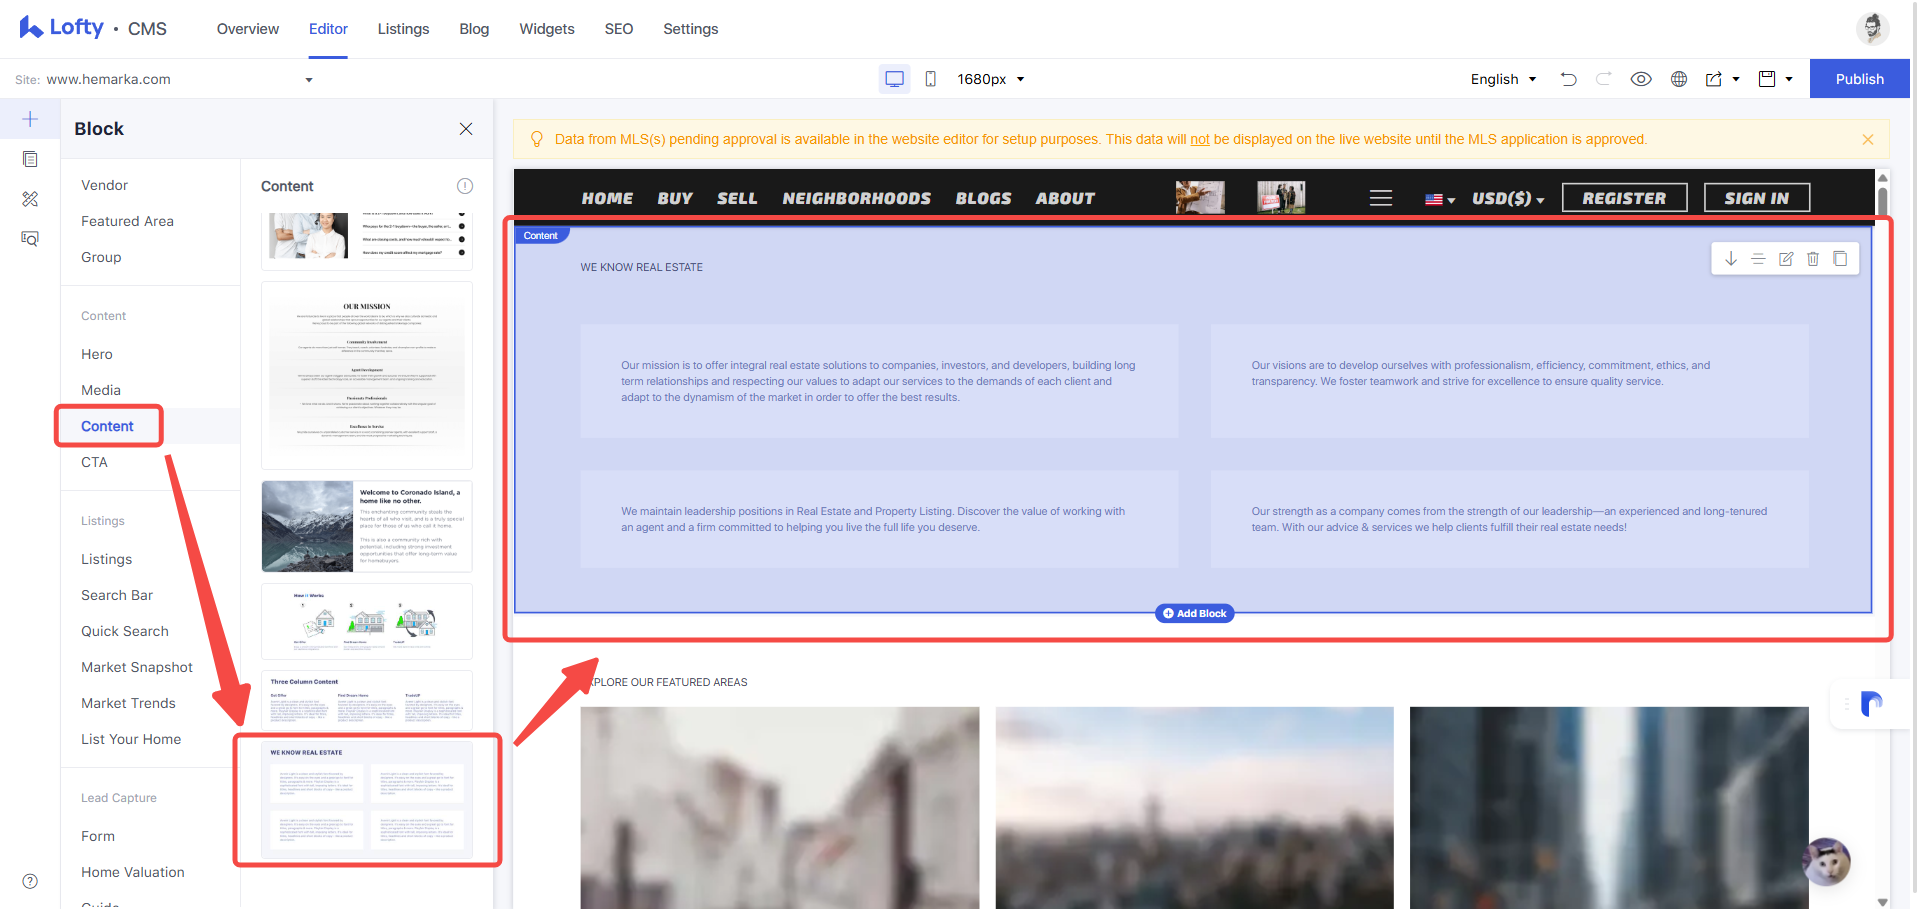Screen dimensions: 1919x909
Task: Move the Content block down
Action: [x=1731, y=259]
